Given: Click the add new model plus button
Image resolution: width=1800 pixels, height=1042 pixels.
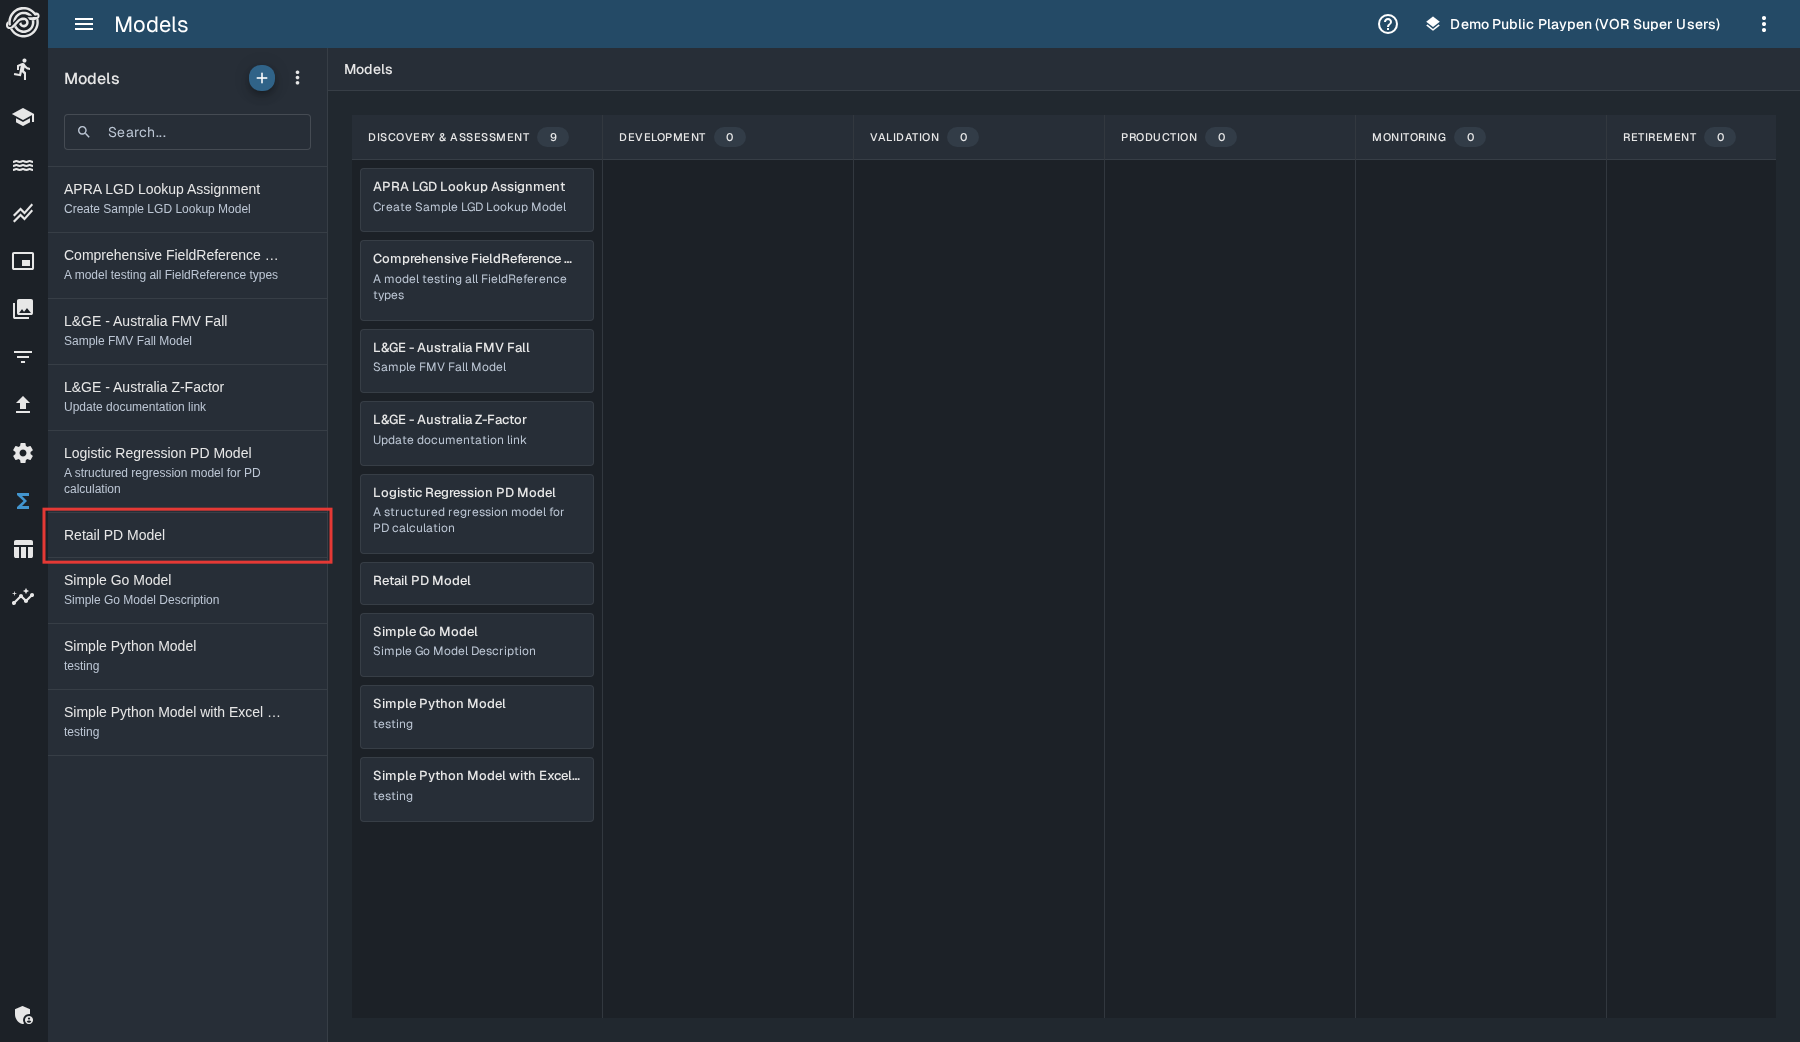Looking at the screenshot, I should click(262, 78).
